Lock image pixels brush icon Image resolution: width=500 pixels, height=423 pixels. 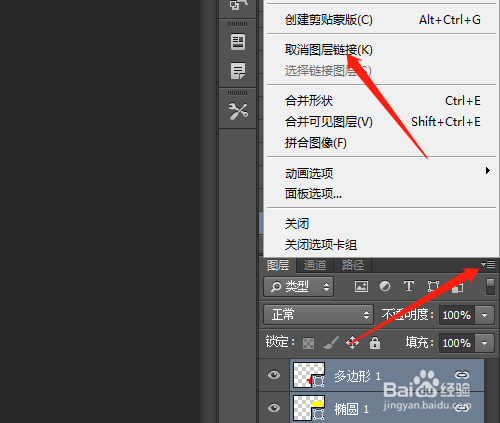point(331,343)
